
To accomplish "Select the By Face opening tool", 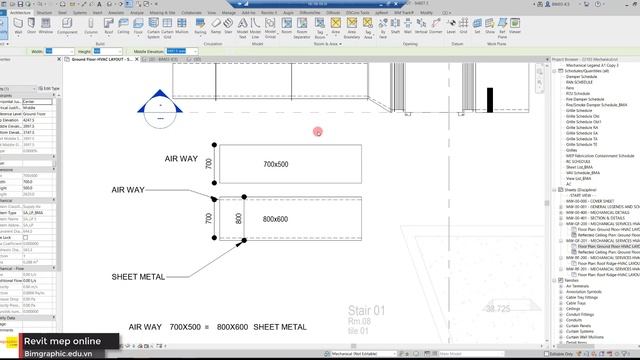I will (x=383, y=28).
